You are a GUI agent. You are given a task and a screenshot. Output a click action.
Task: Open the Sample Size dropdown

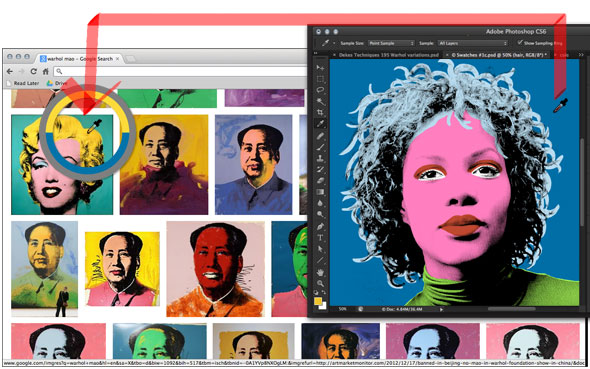[x=391, y=43]
